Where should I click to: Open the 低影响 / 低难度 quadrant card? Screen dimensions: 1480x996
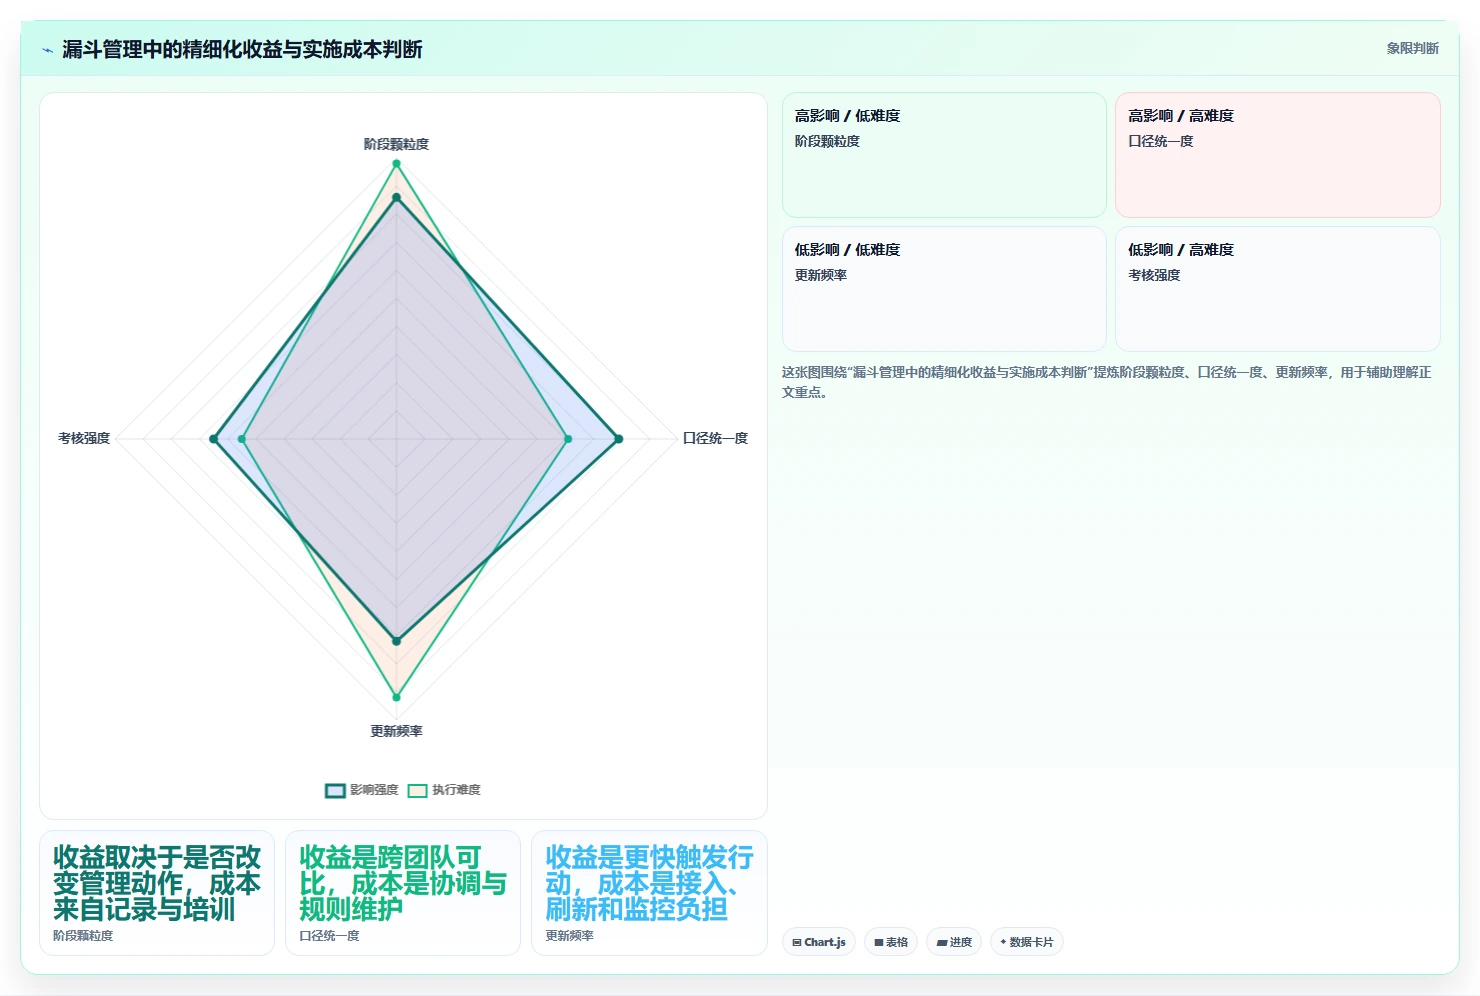tap(944, 289)
